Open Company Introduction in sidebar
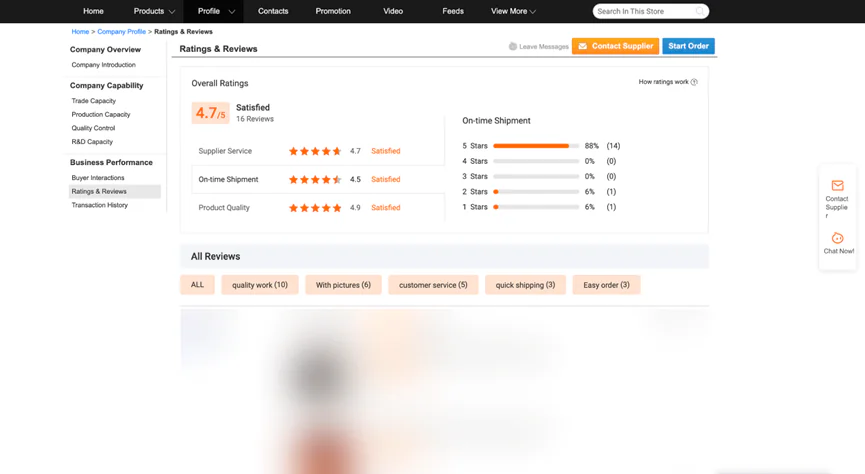 point(103,65)
